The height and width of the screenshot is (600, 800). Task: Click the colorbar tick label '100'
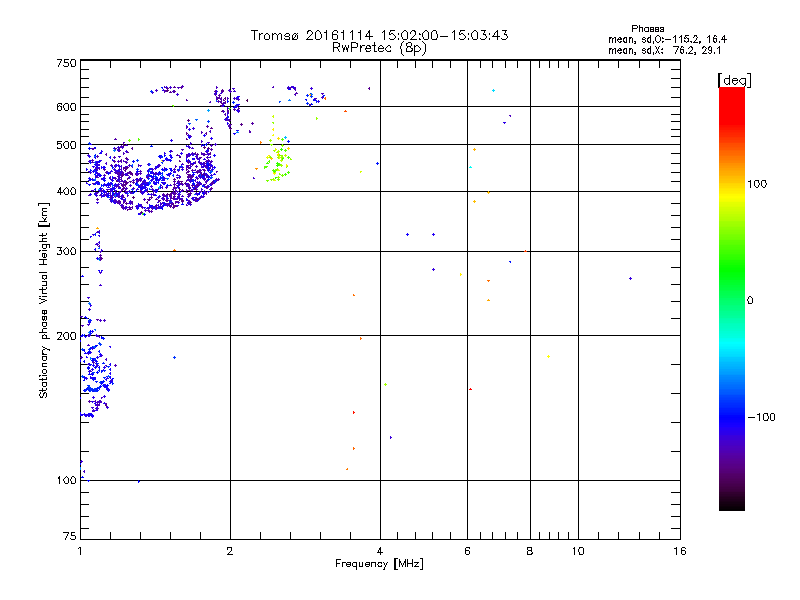(757, 184)
